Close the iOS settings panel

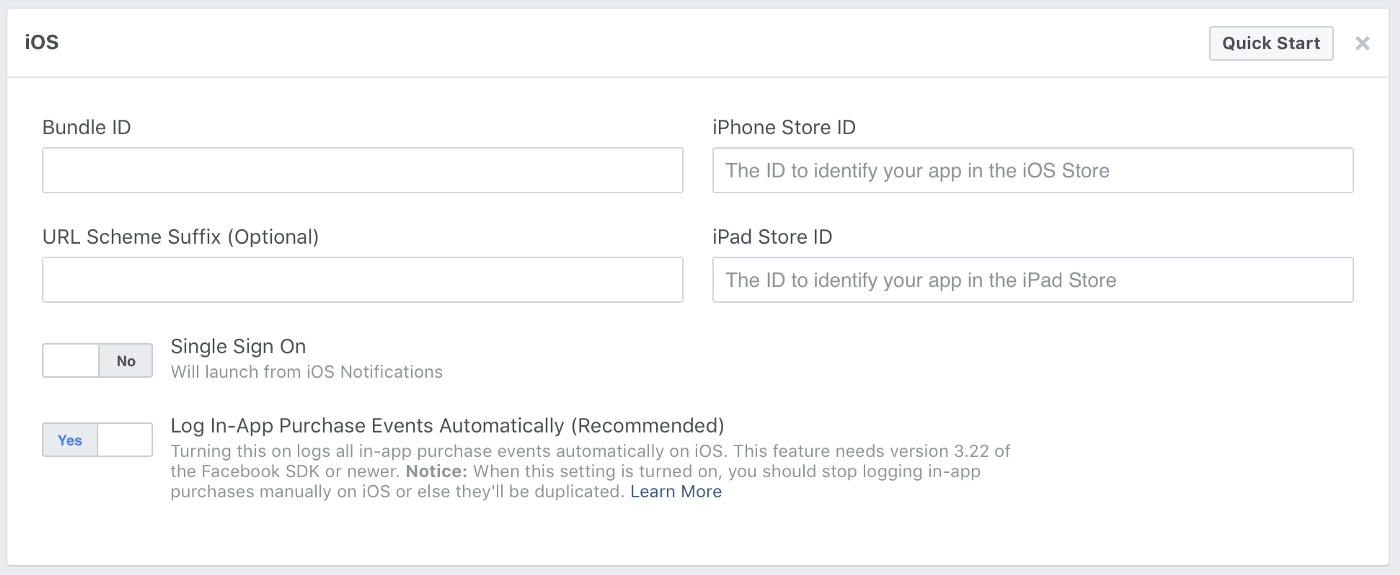click(x=1362, y=44)
